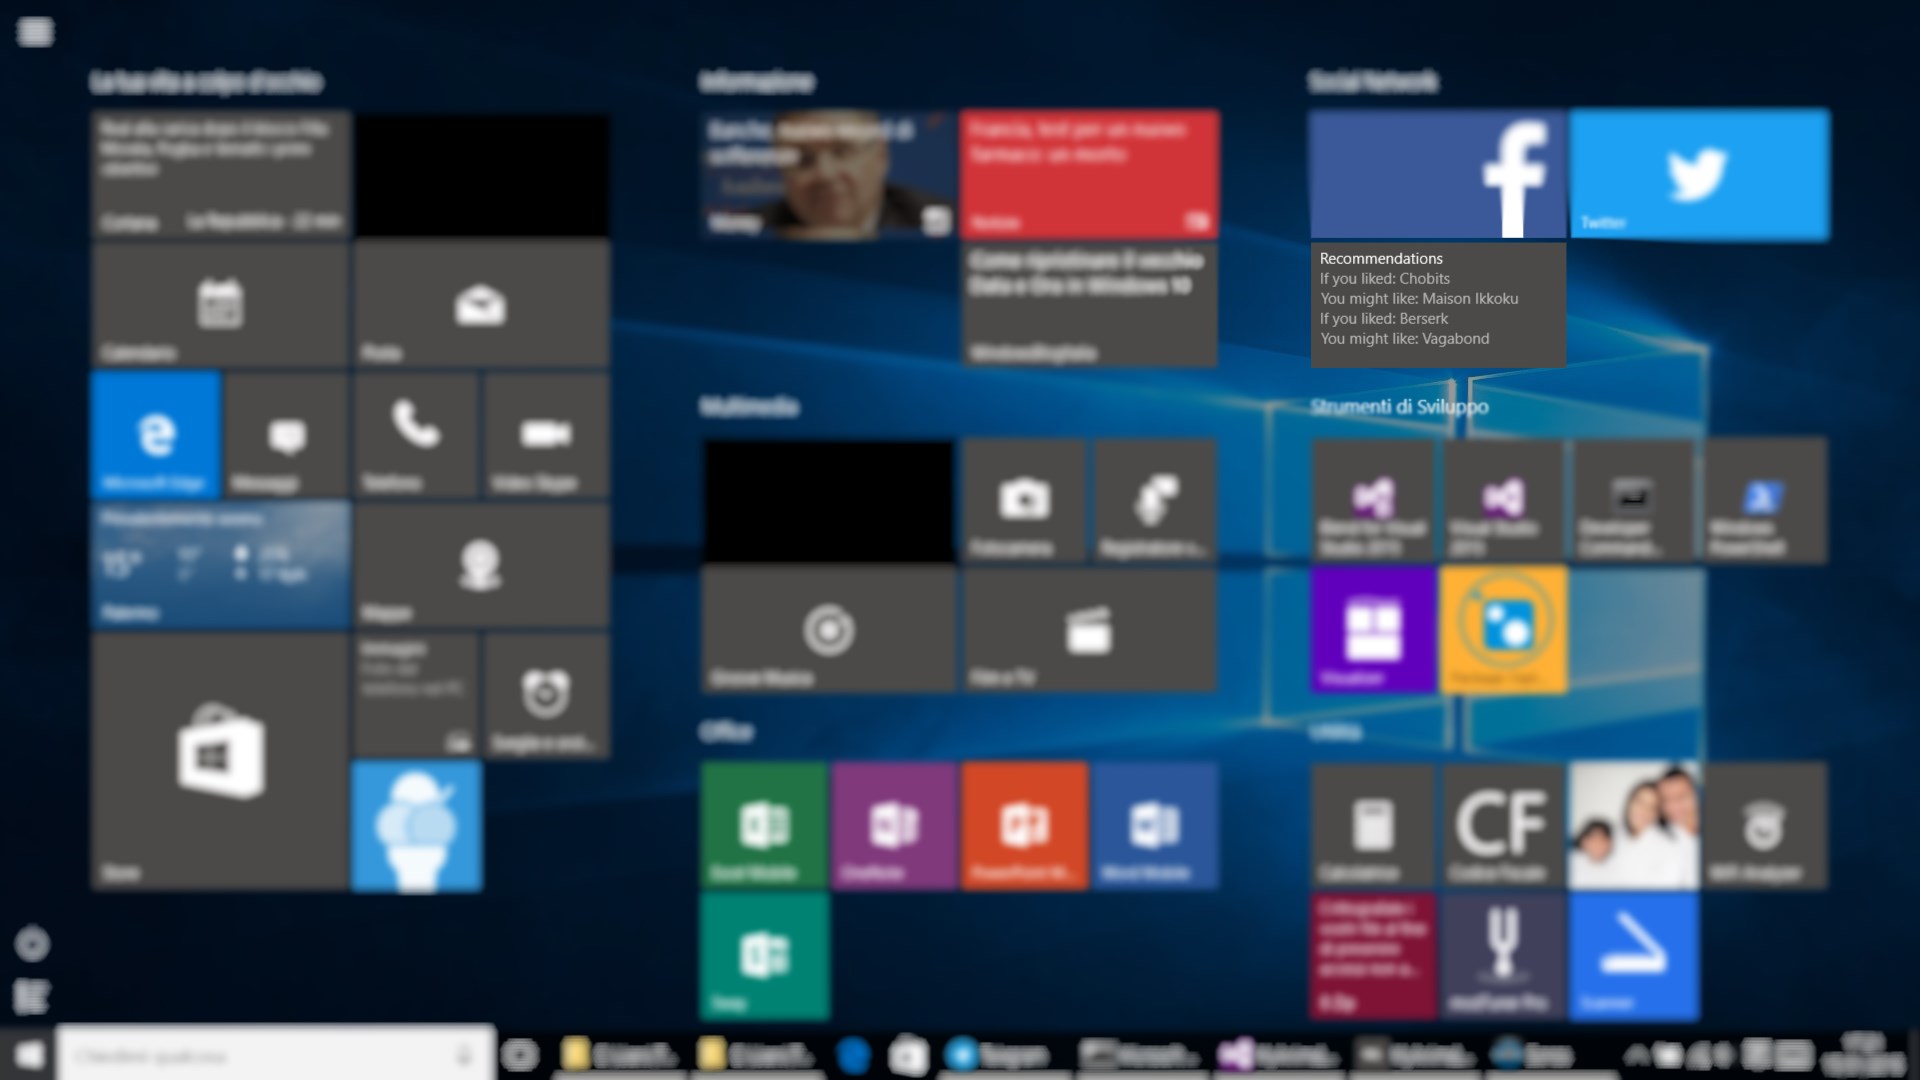Open the Calendar tile
The image size is (1920, 1080).
coord(220,305)
